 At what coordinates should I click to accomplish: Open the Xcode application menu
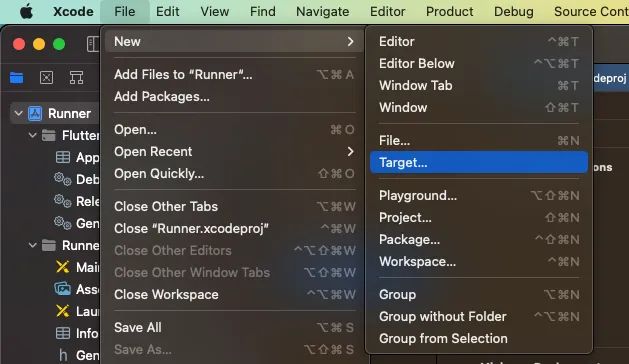73,12
